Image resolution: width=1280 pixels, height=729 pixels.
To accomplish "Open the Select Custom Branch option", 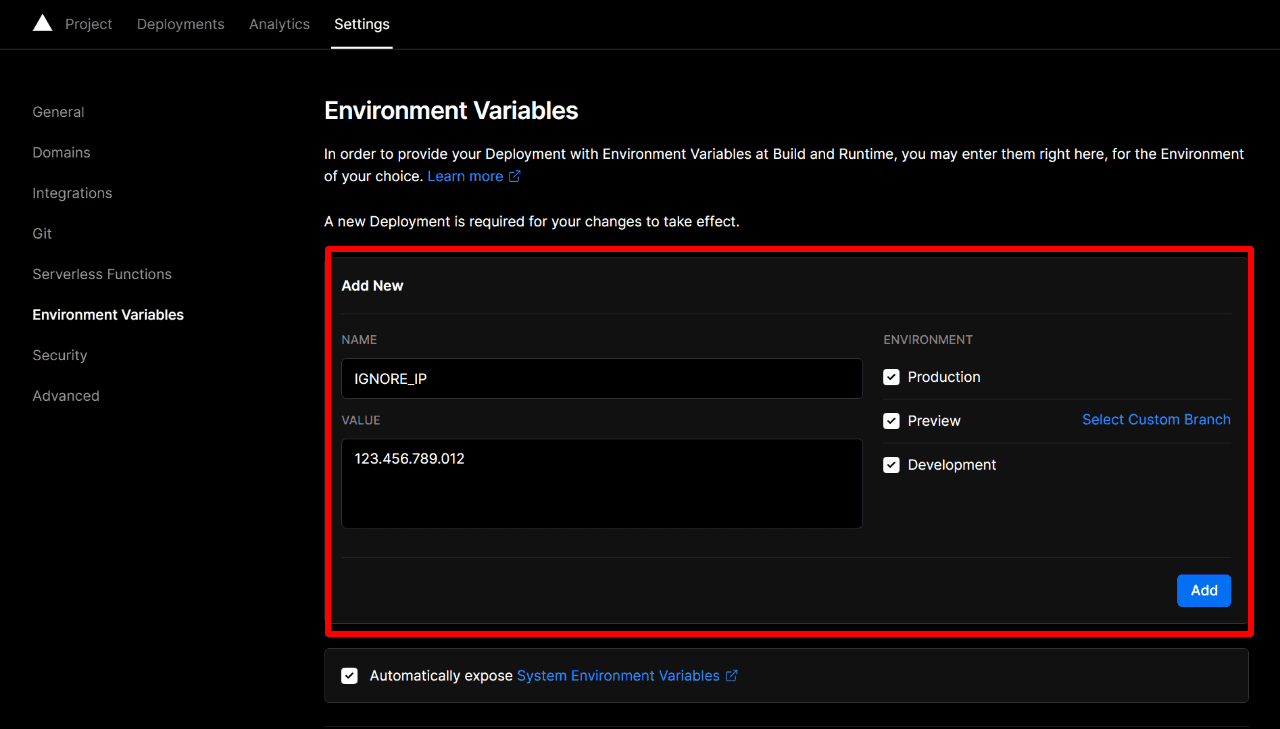I will pos(1156,420).
